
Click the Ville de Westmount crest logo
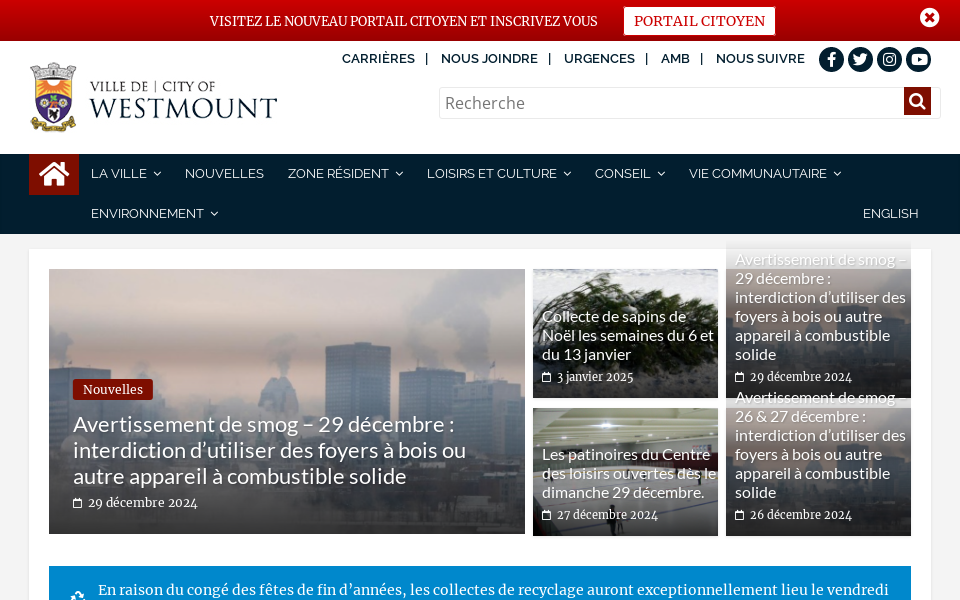pos(53,97)
